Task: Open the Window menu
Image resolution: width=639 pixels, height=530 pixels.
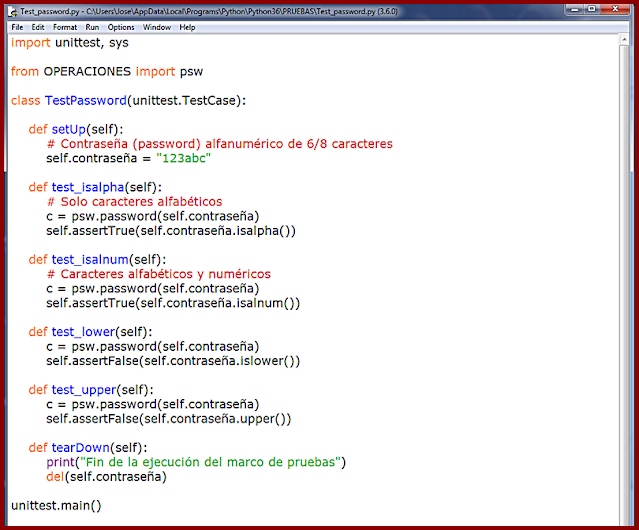Action: [x=156, y=27]
